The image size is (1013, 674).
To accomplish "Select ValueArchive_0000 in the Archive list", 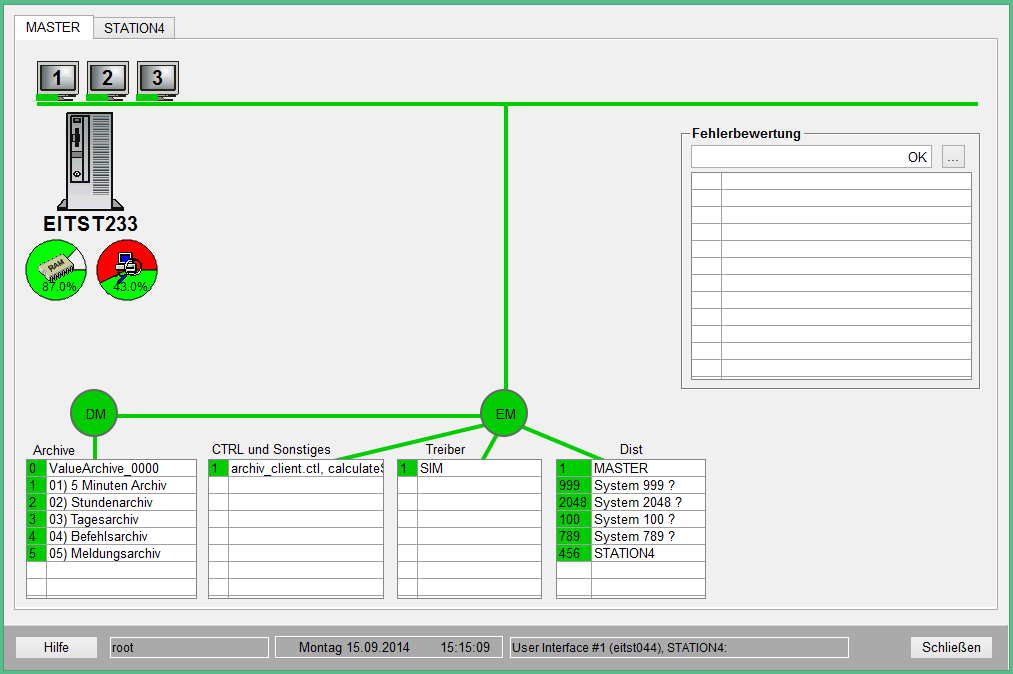I will click(x=120, y=468).
